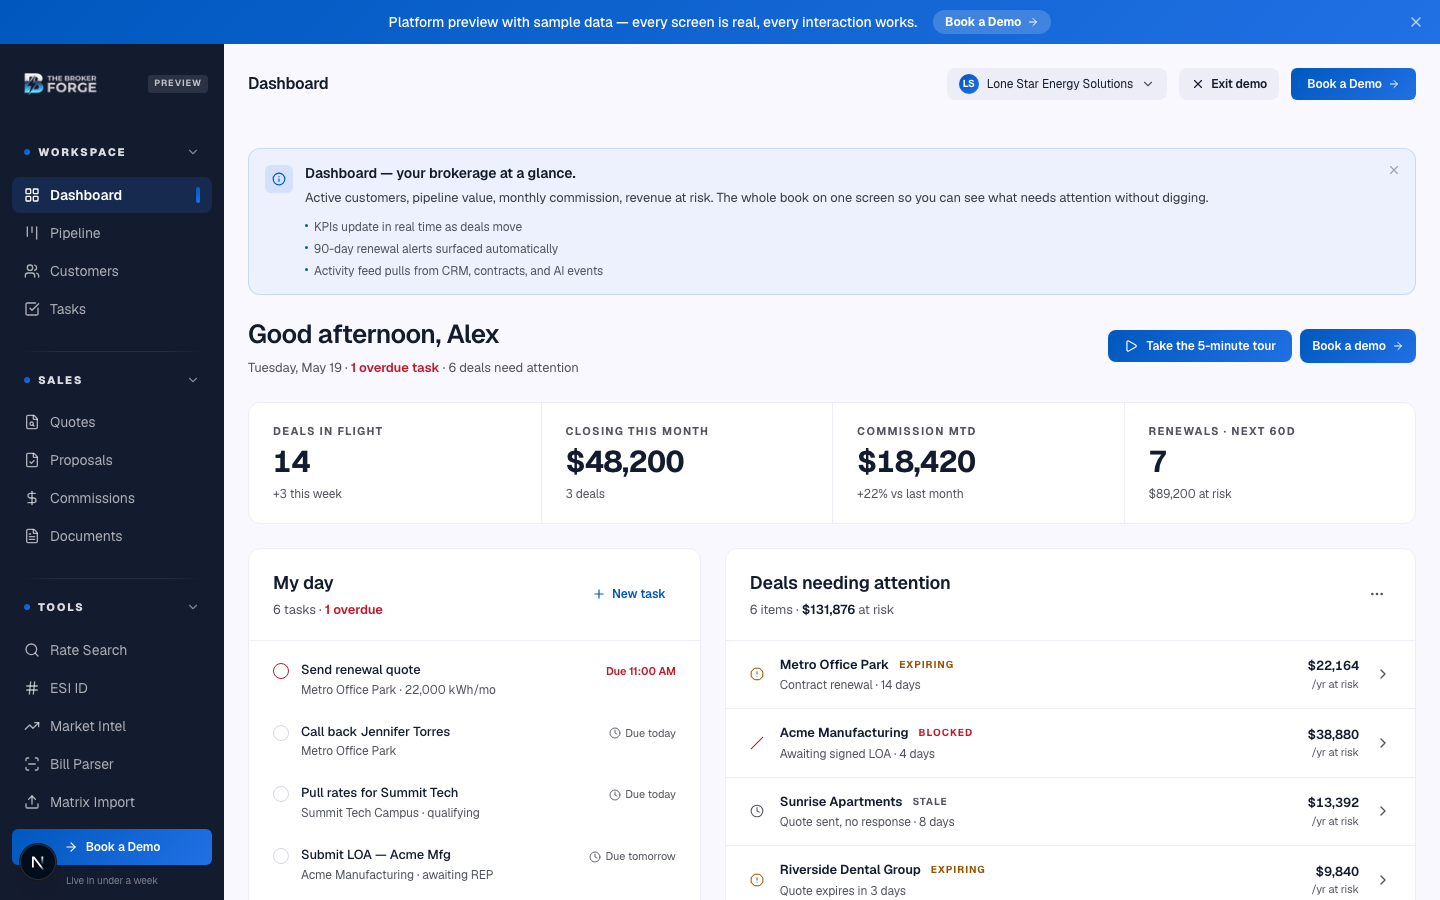
Task: Click the 1 overdue task link
Action: [x=395, y=368]
